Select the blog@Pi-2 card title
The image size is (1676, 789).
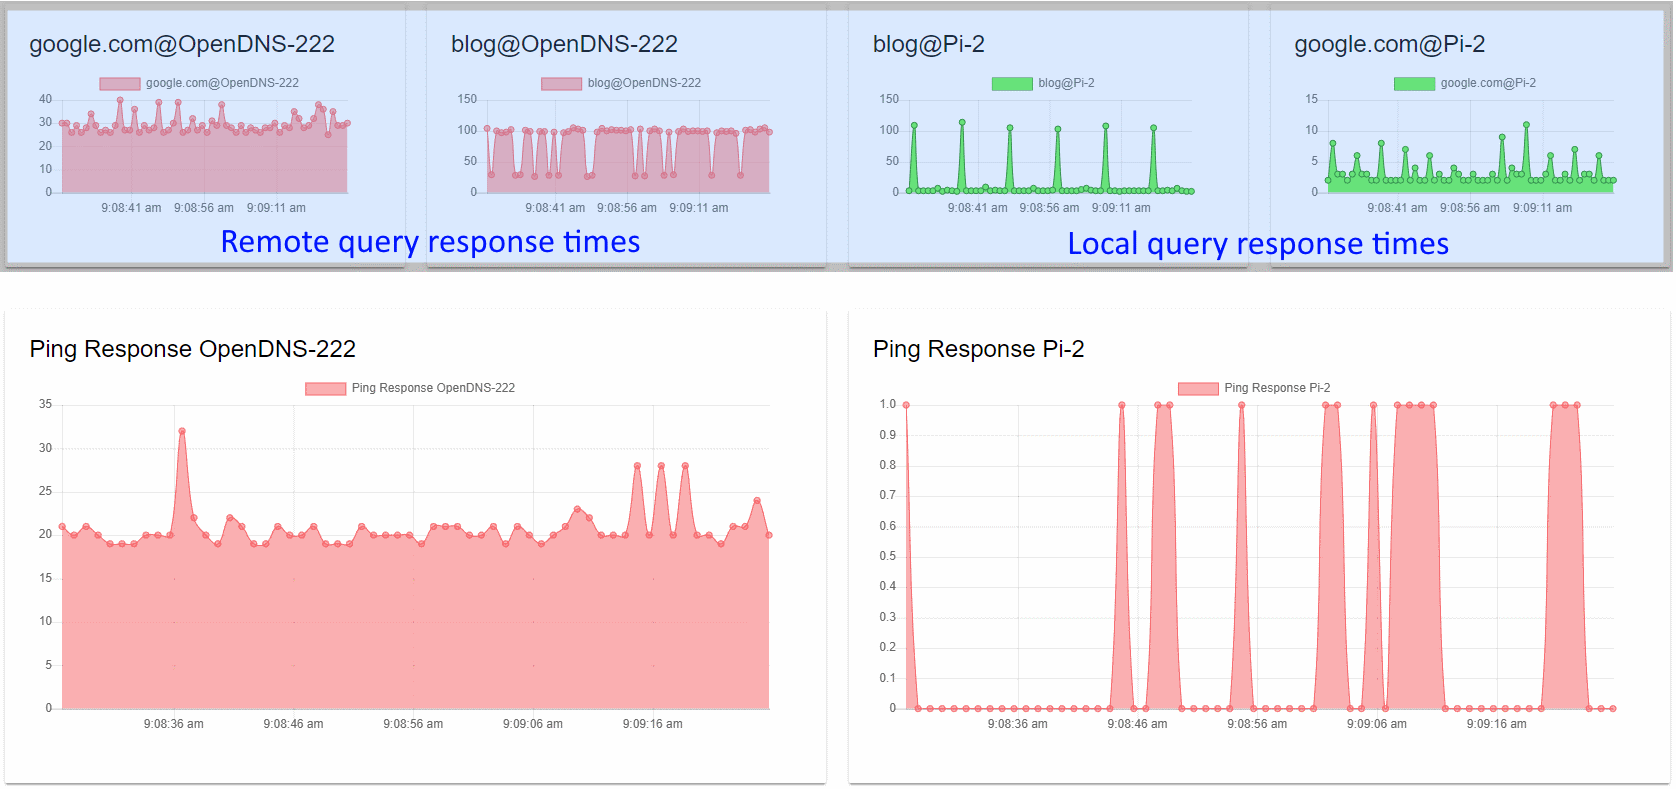click(x=928, y=44)
